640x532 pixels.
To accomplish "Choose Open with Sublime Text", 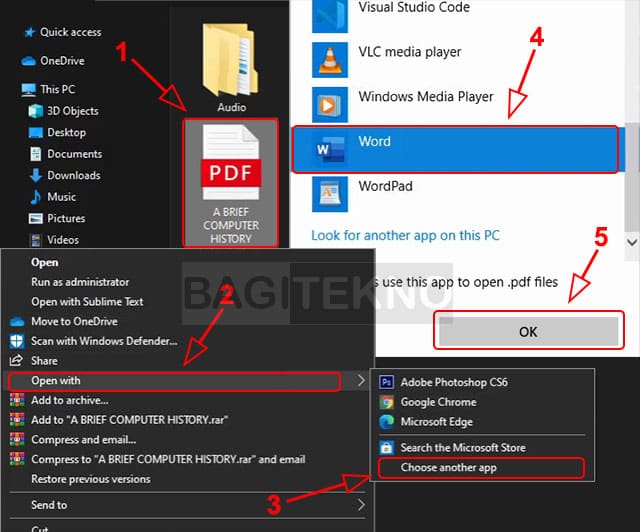I will coord(87,302).
